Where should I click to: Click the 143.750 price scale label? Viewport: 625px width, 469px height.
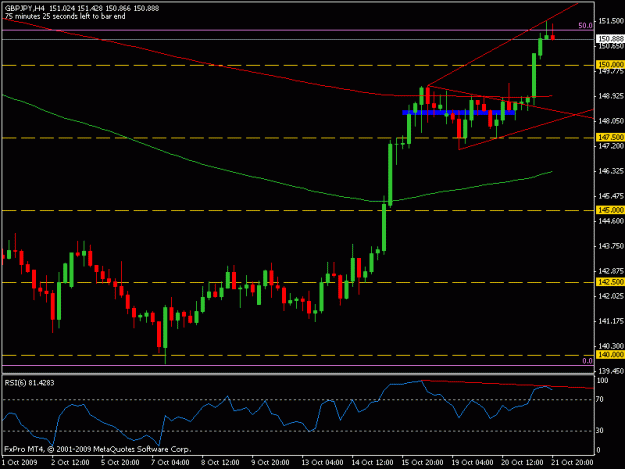(x=611, y=246)
